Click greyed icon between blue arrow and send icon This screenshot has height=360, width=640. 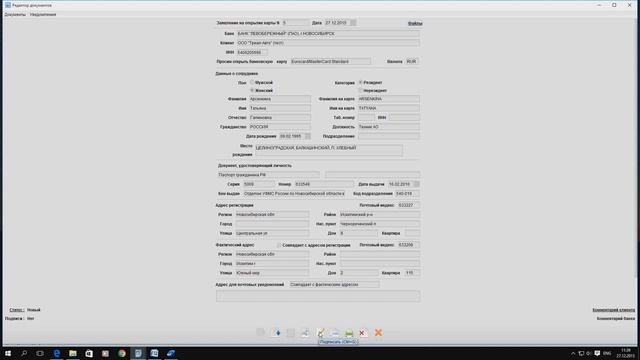(x=290, y=333)
